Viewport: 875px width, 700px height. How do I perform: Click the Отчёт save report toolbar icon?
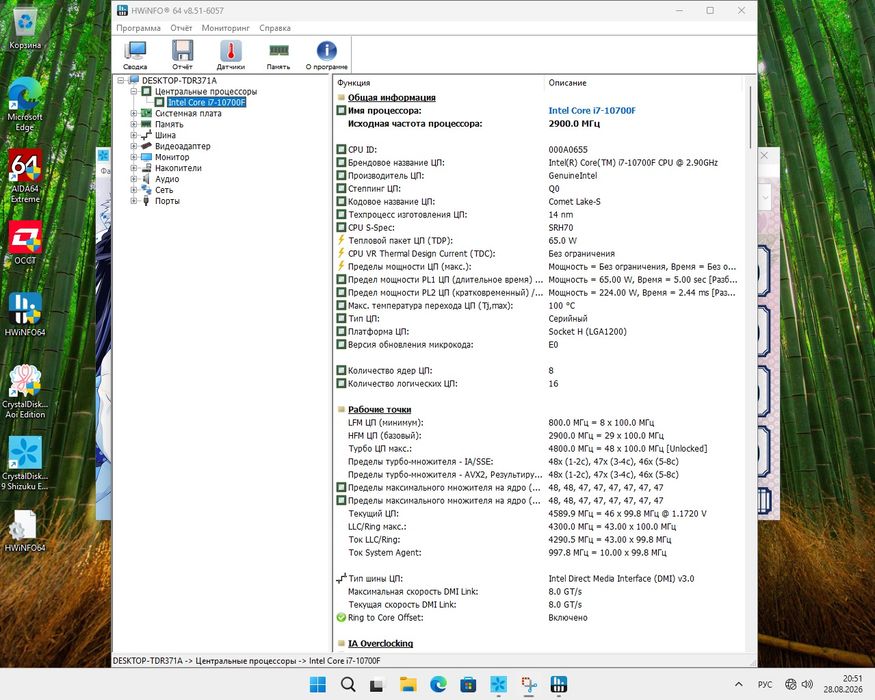pos(182,55)
